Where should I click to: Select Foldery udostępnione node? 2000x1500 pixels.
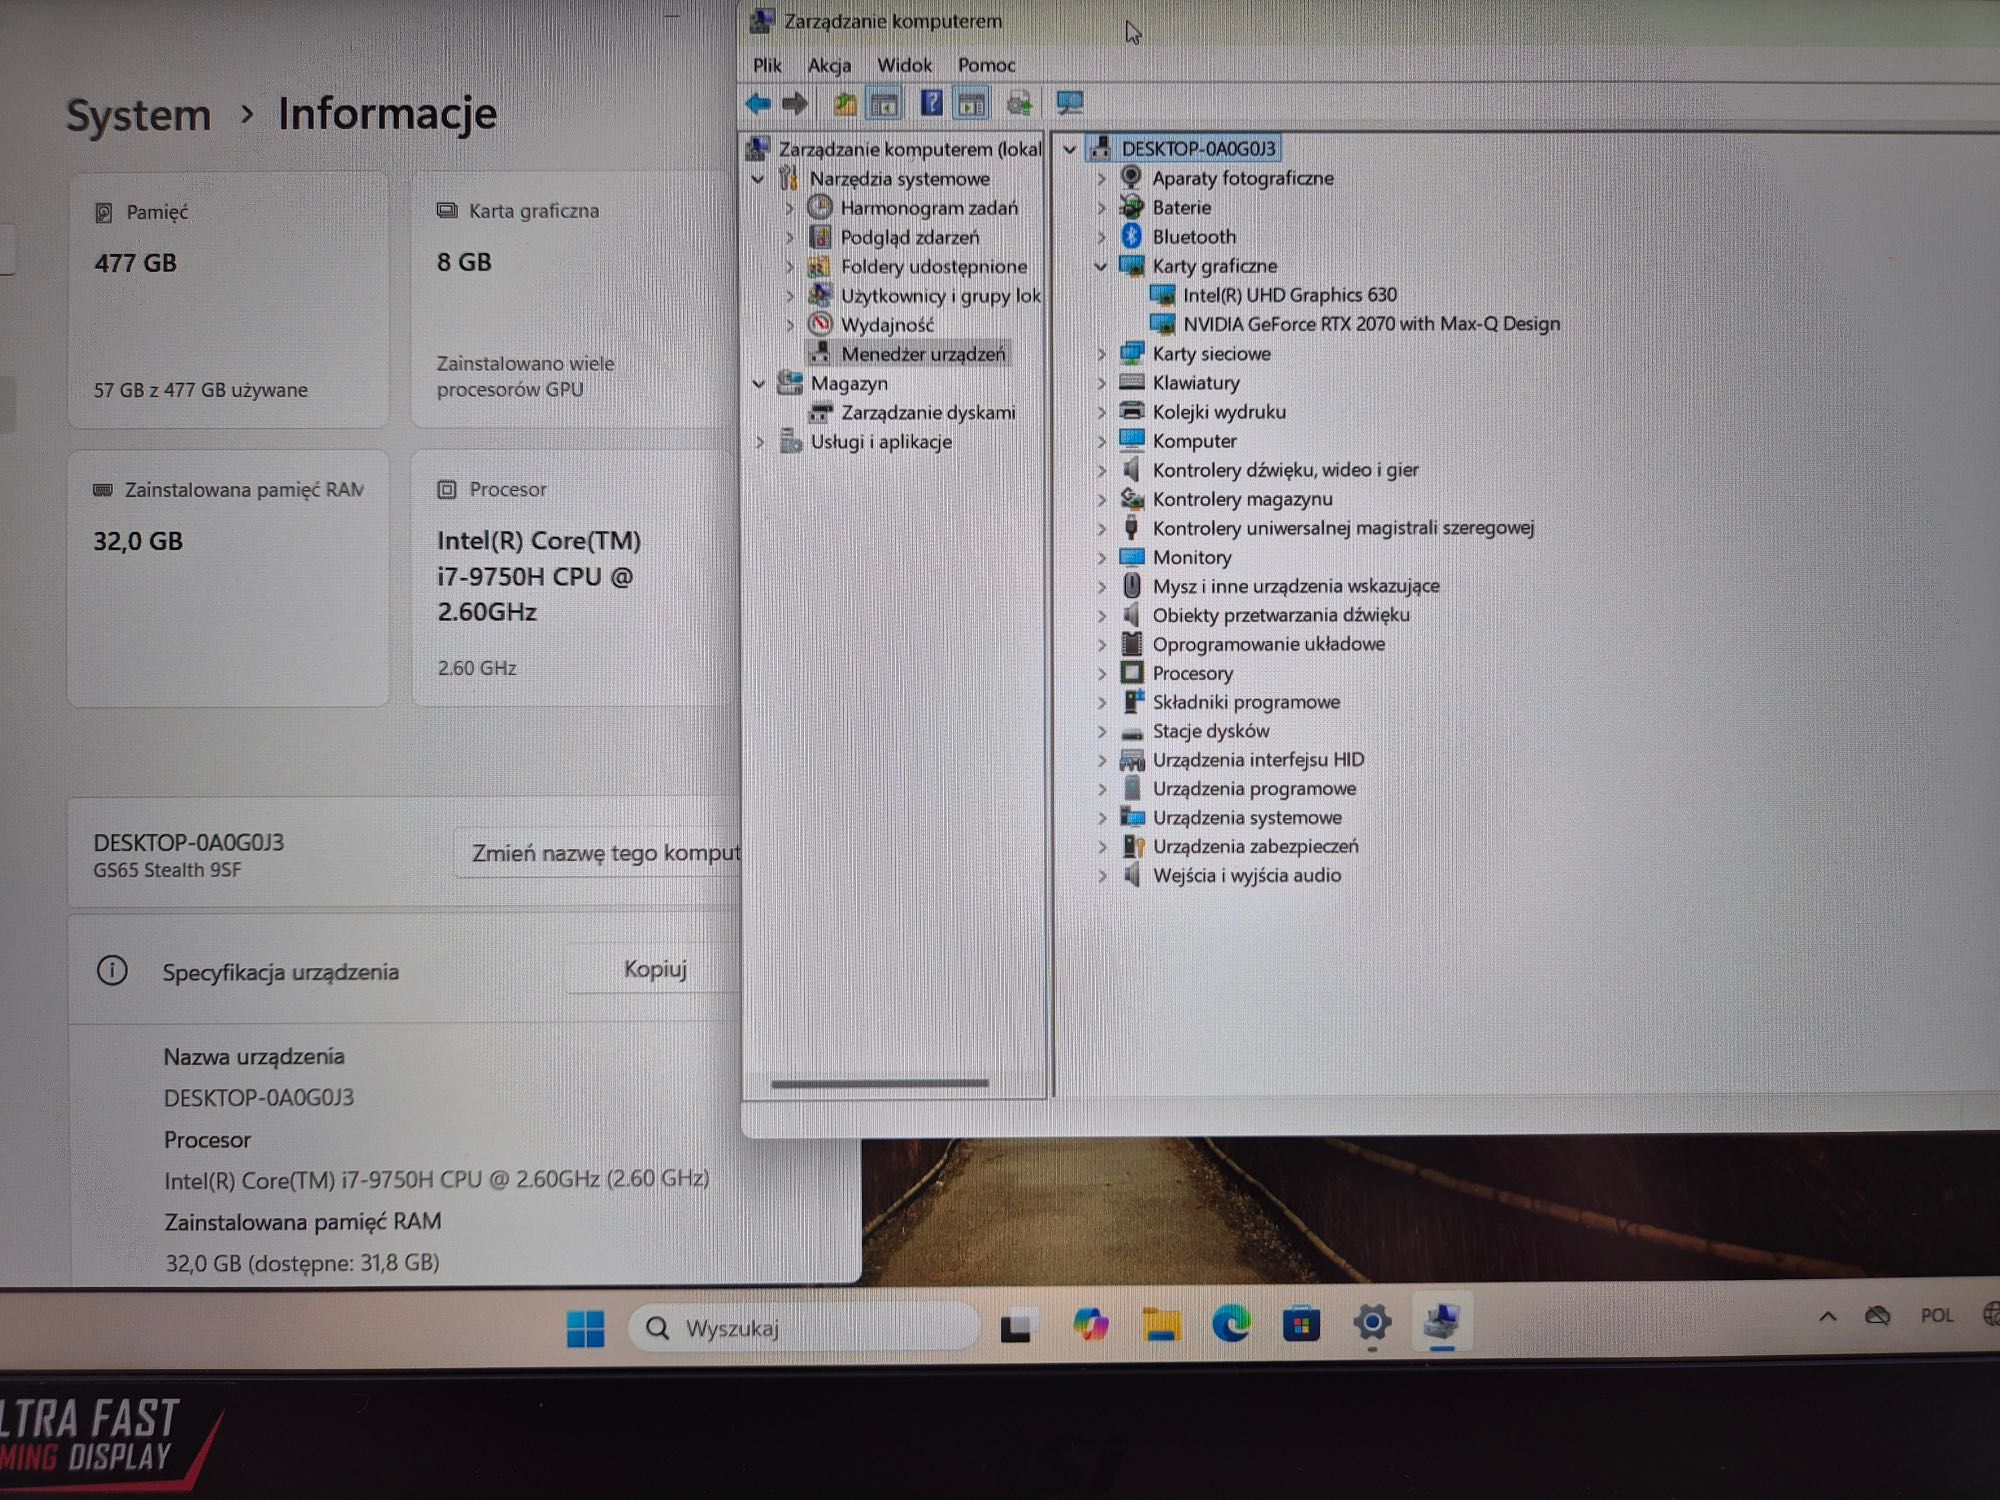(933, 267)
